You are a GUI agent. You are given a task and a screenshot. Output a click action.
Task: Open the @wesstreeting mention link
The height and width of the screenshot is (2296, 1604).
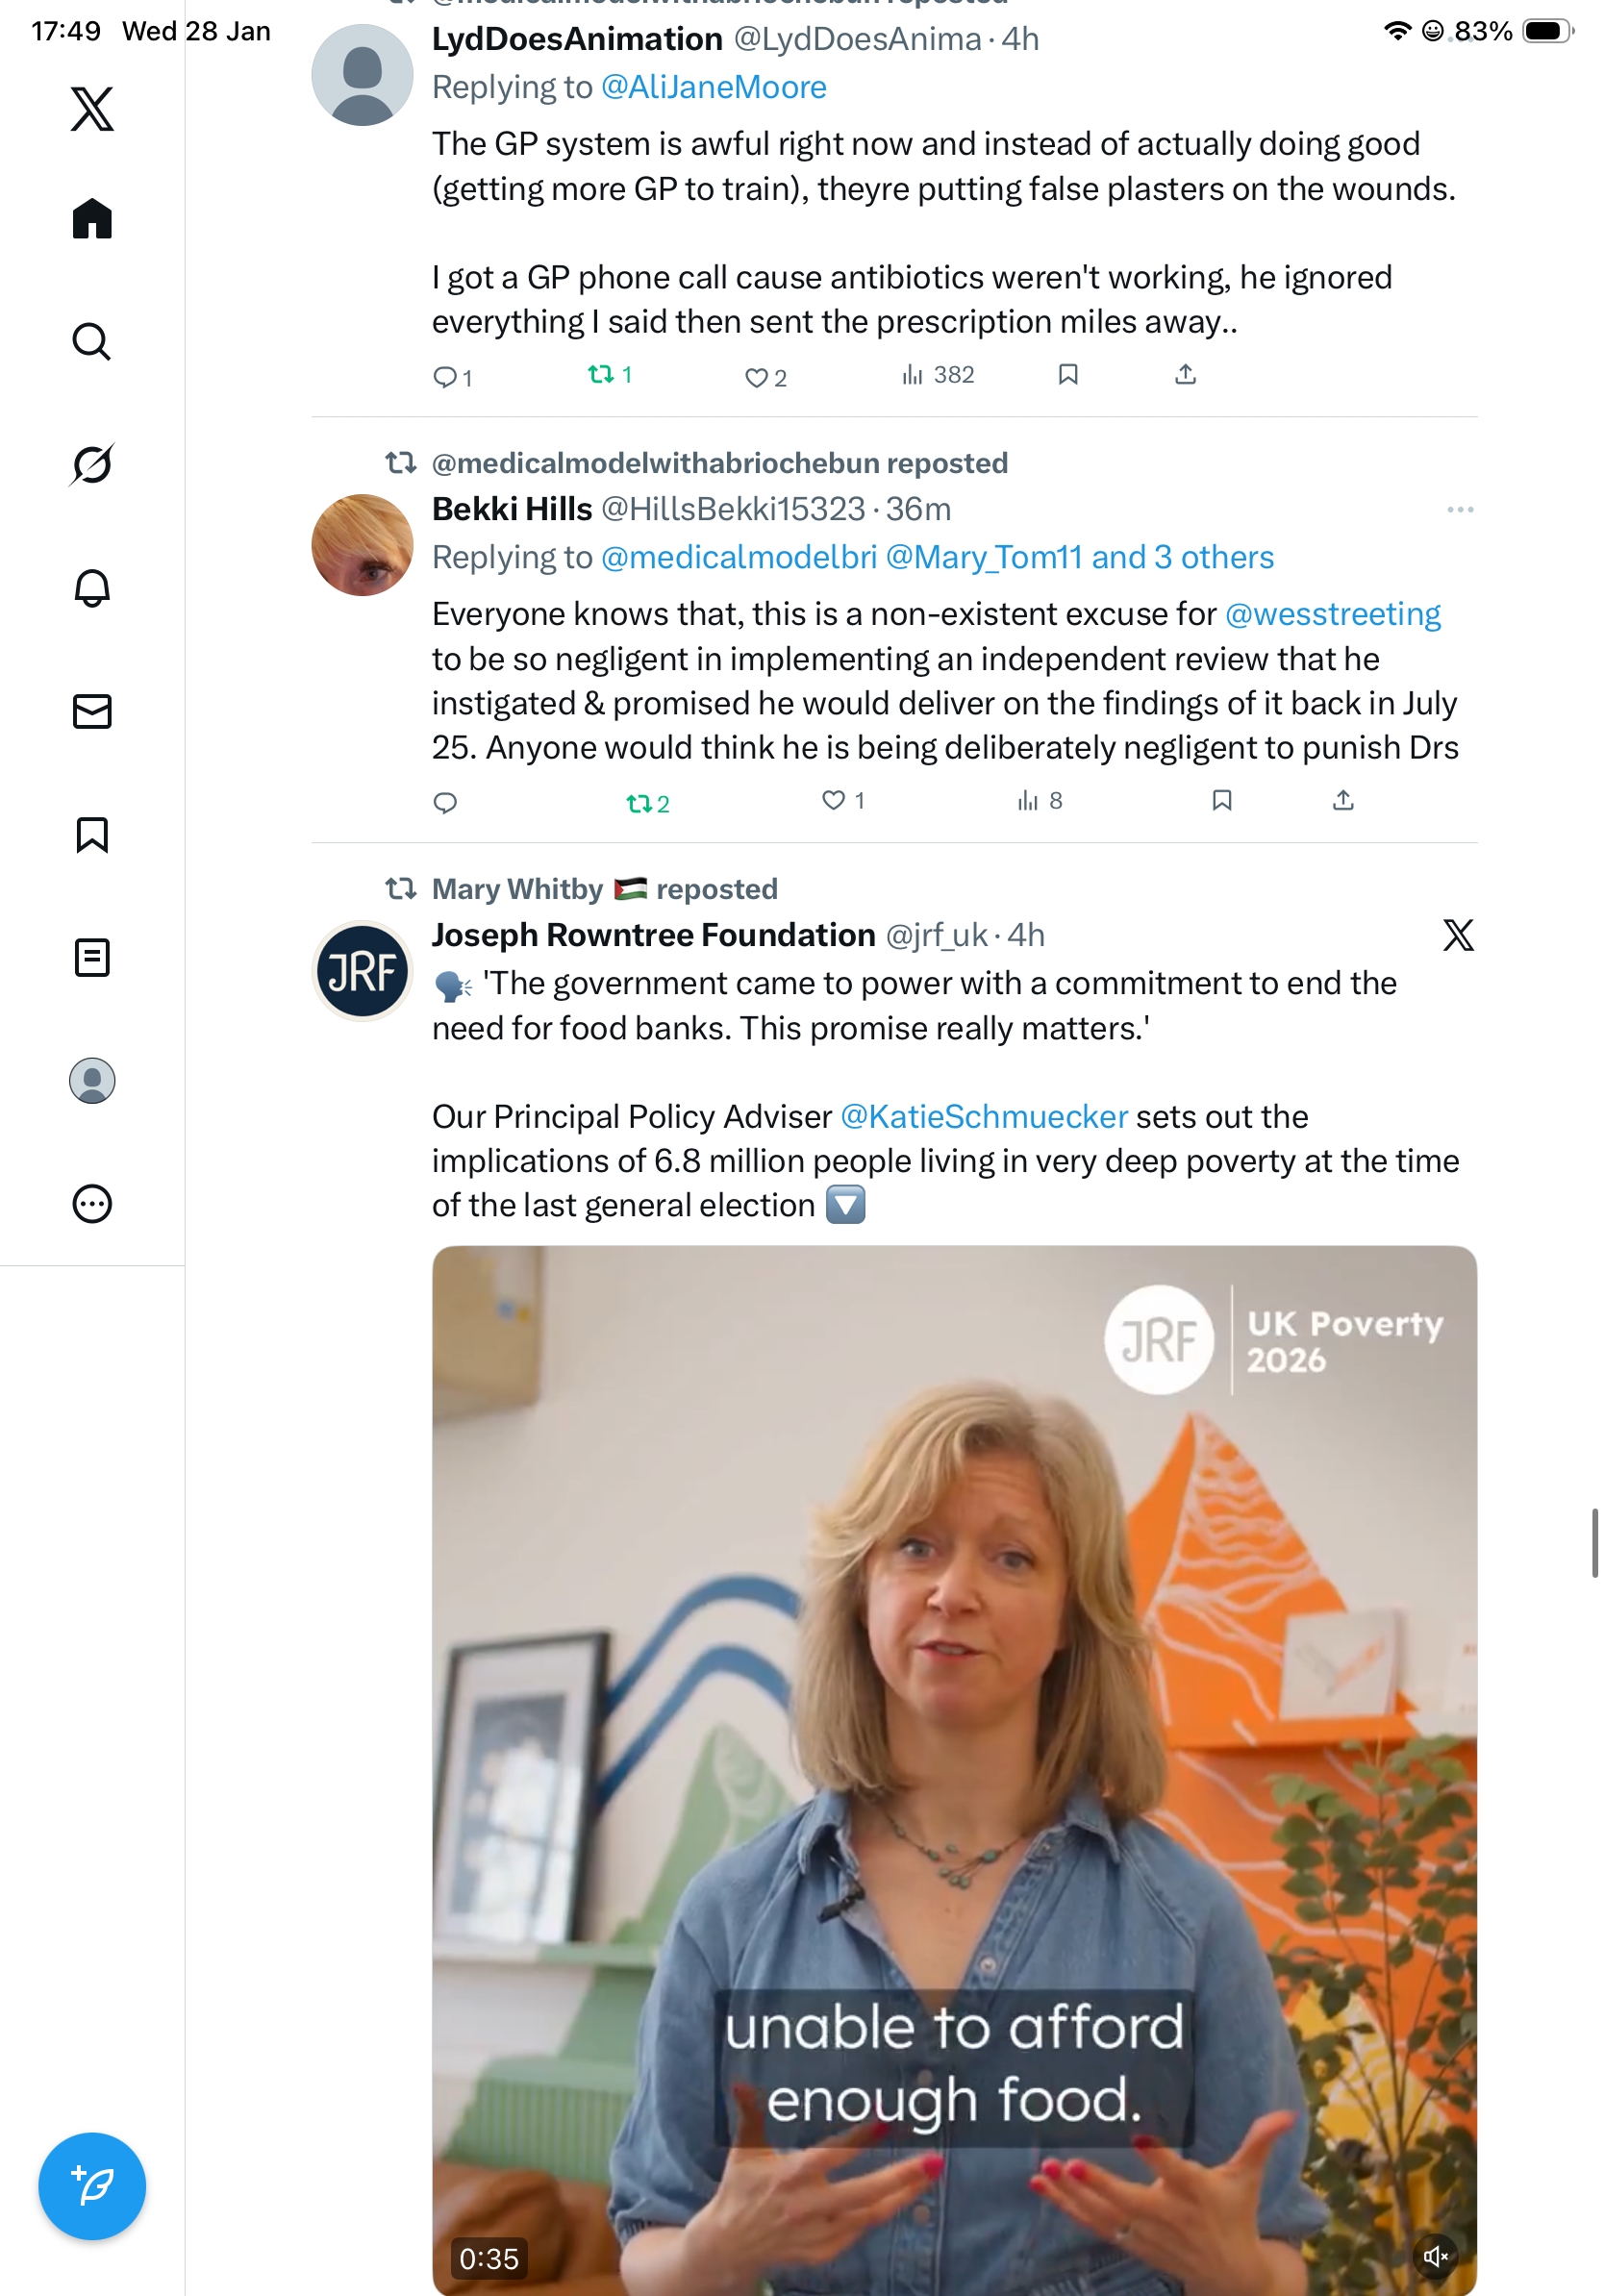pyautogui.click(x=1332, y=614)
